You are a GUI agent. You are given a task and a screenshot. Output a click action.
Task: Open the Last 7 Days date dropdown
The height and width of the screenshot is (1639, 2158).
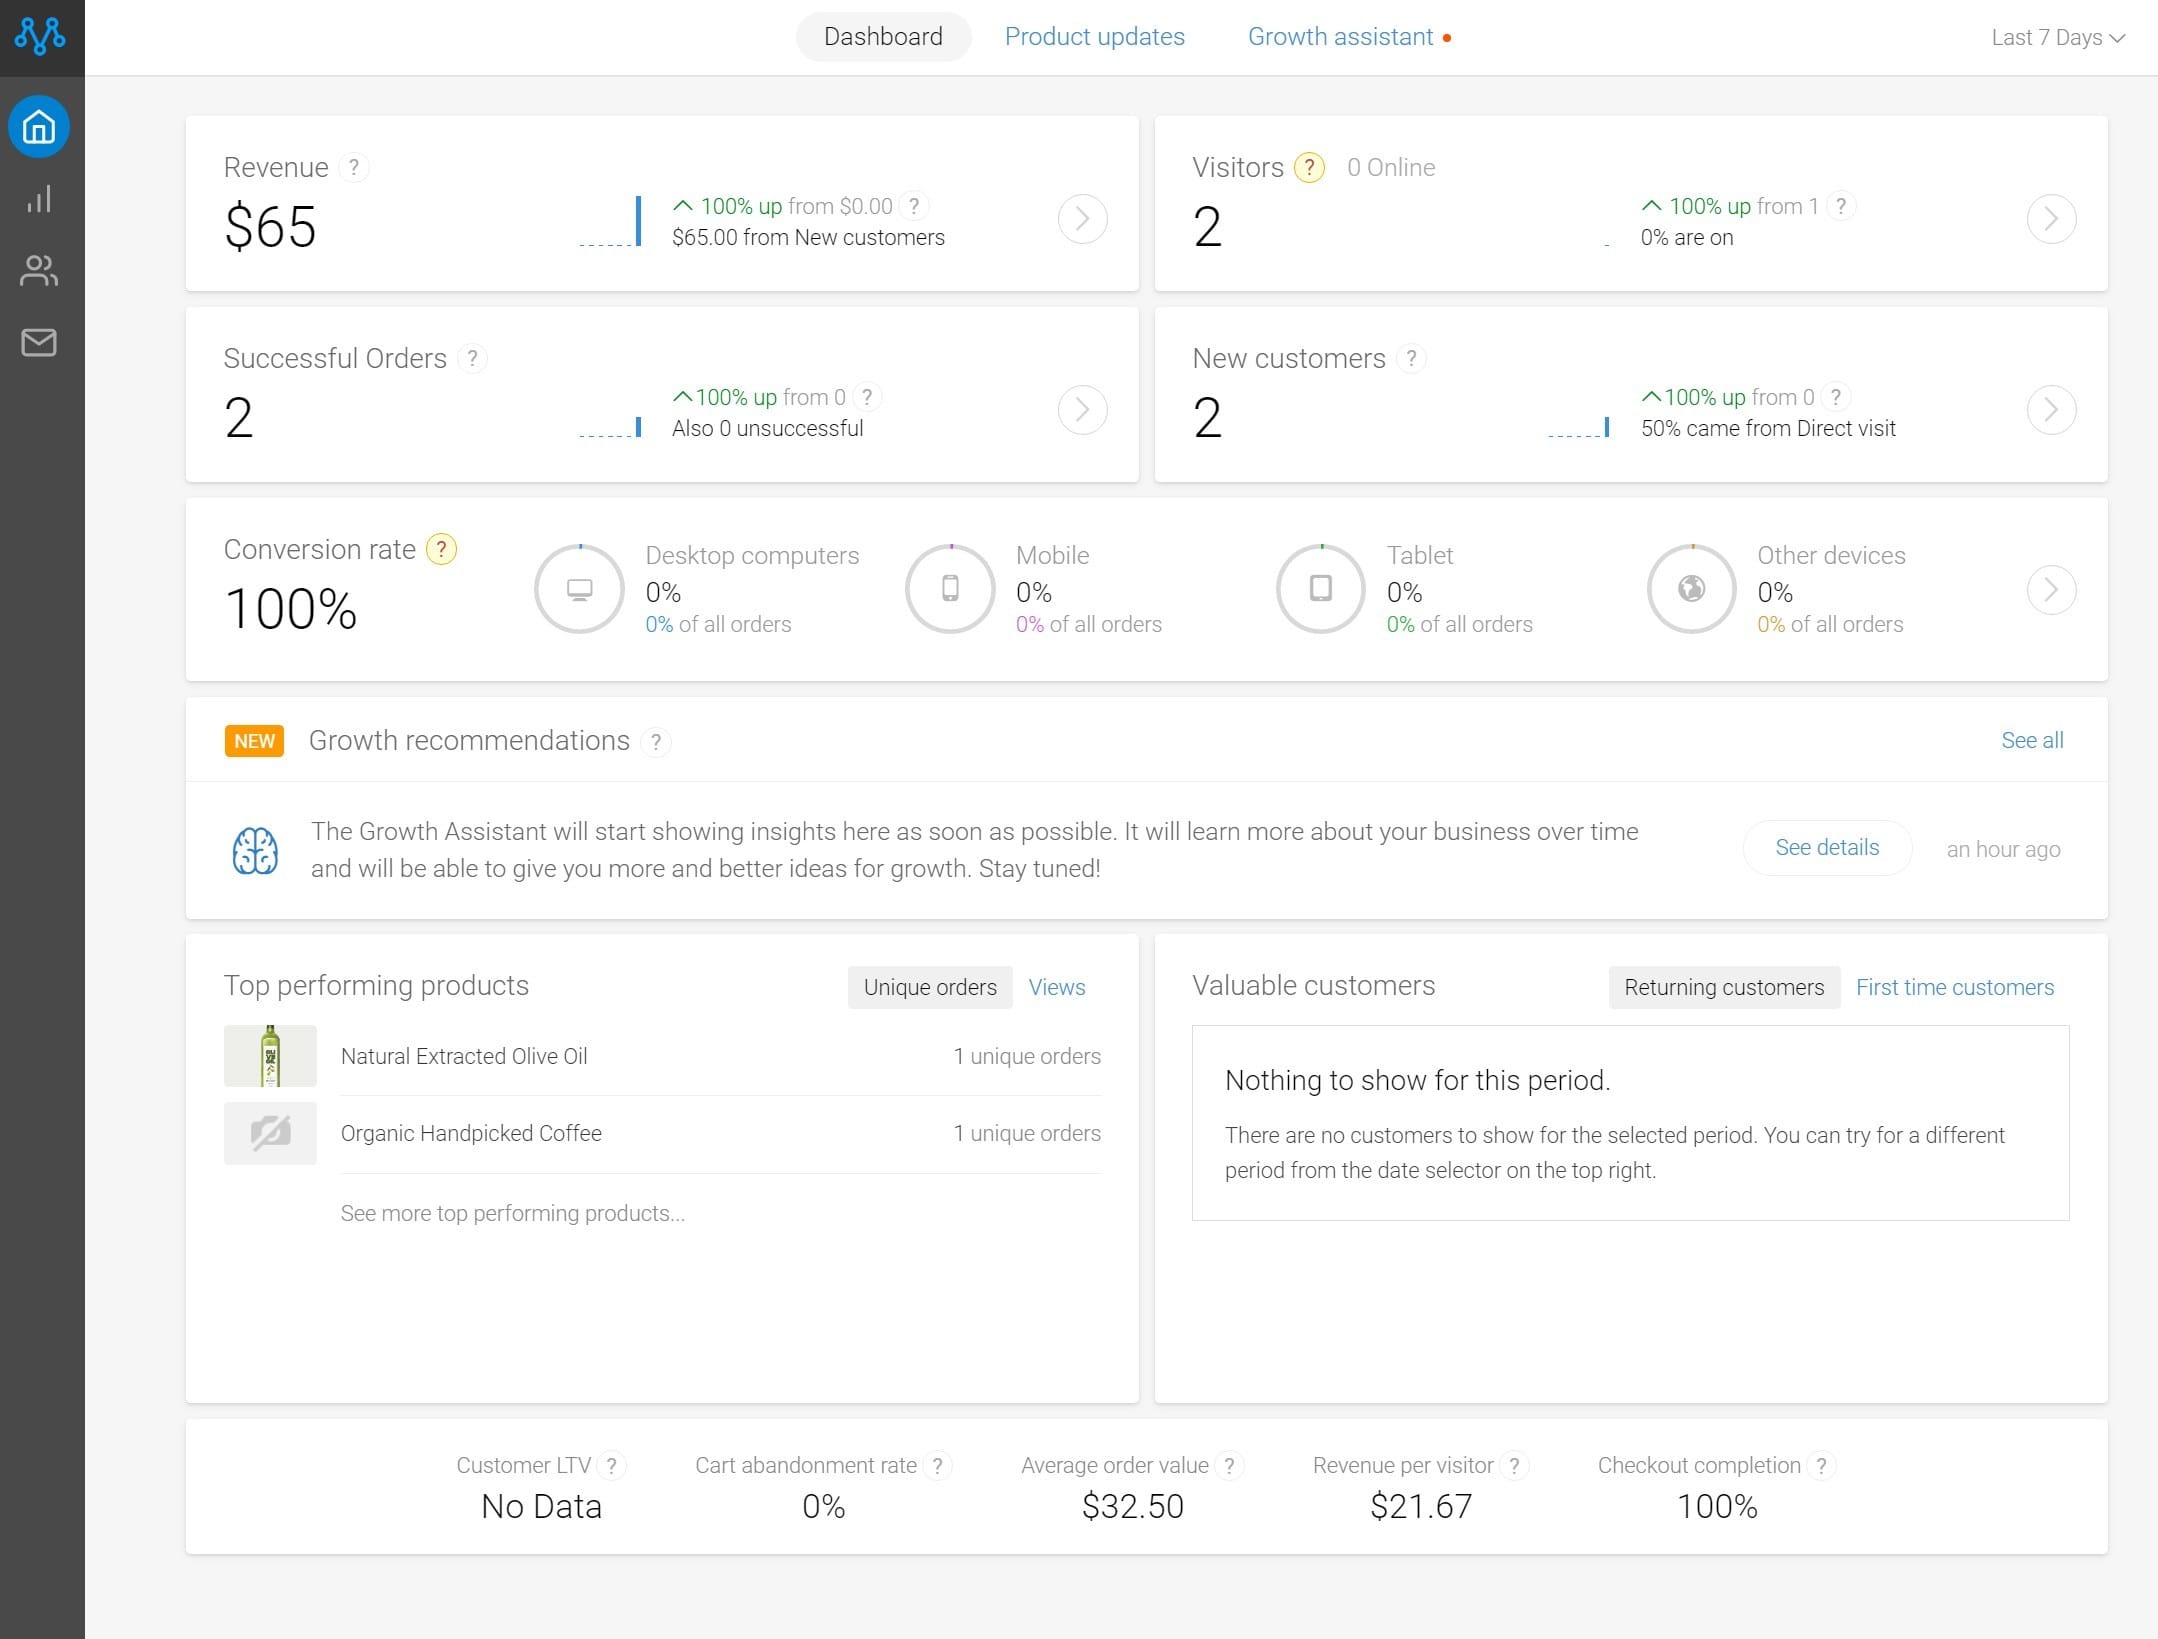click(x=2058, y=37)
